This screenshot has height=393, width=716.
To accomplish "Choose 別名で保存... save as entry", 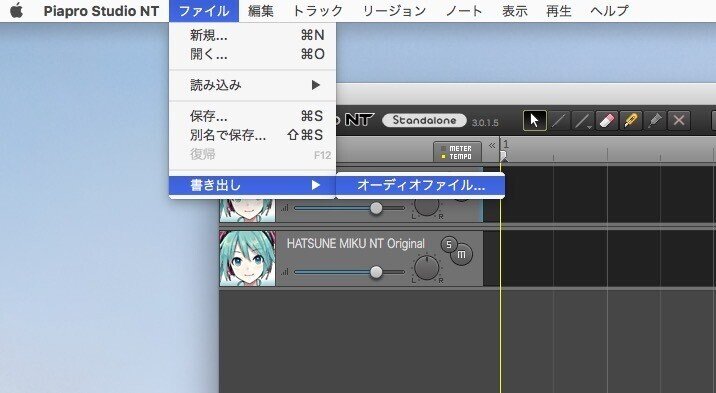I will tap(253, 135).
